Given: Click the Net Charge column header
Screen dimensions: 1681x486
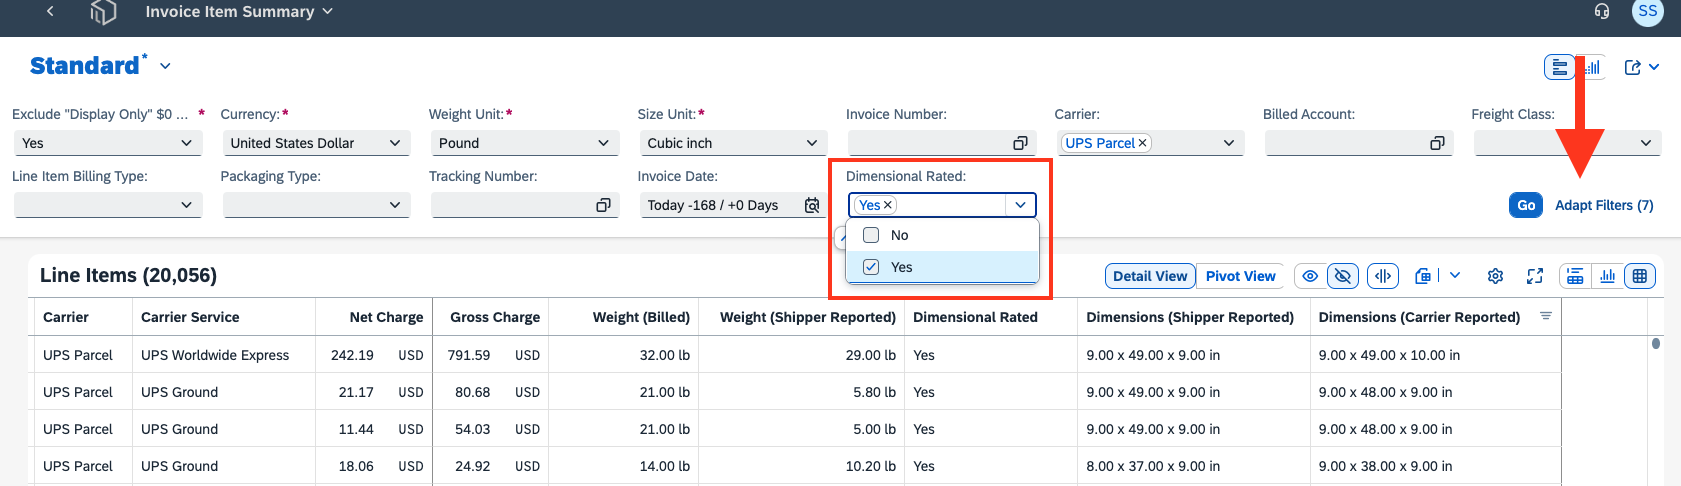Looking at the screenshot, I should [x=374, y=317].
